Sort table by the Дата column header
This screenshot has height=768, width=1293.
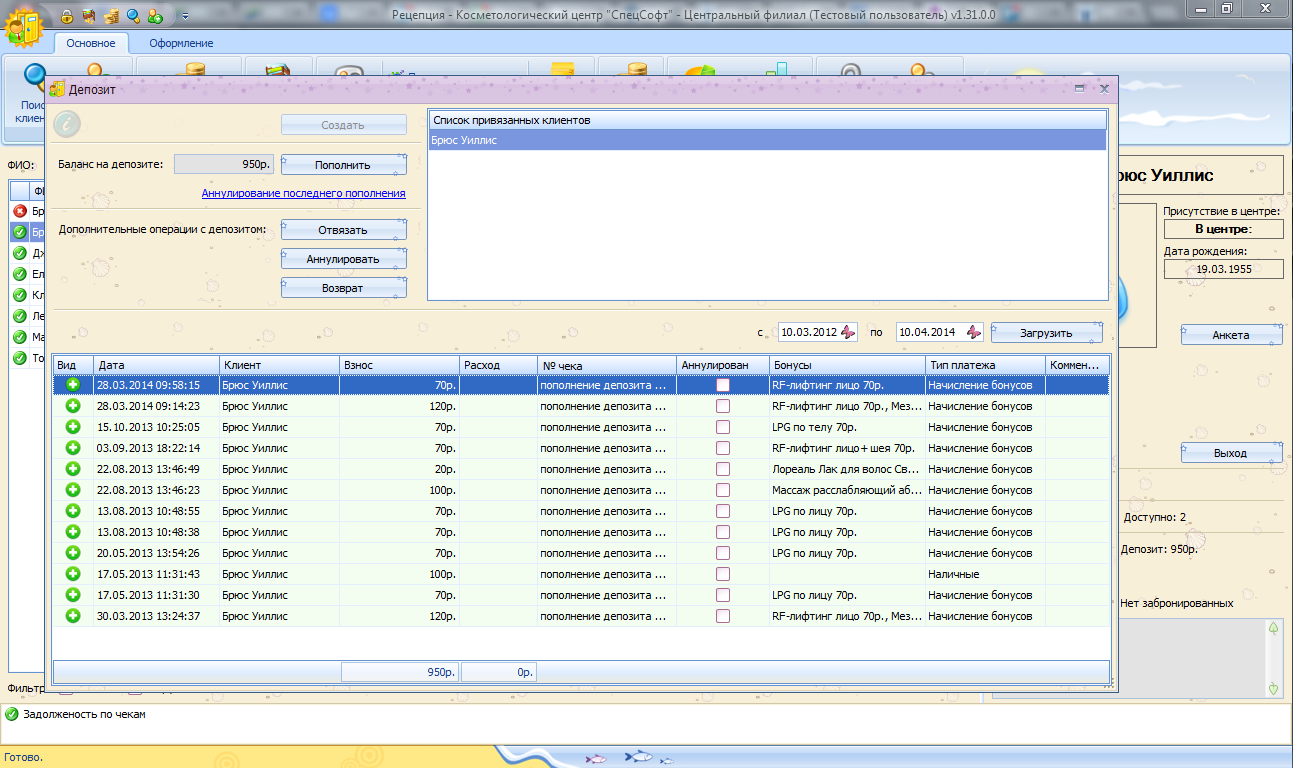click(155, 365)
